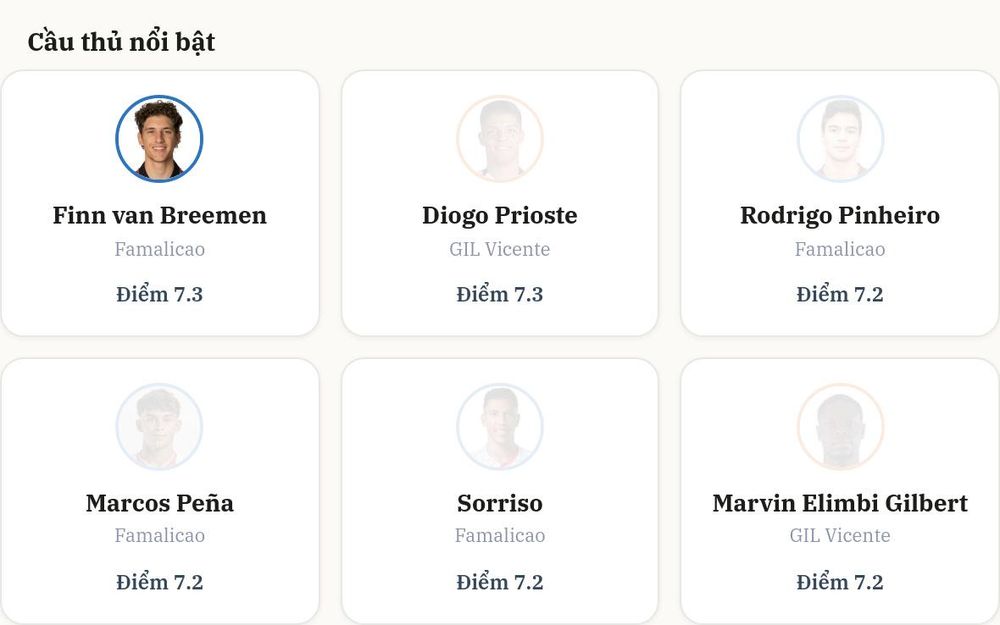1000x625 pixels.
Task: Click Rodrigo Pinheiro's avatar photo
Action: [840, 138]
